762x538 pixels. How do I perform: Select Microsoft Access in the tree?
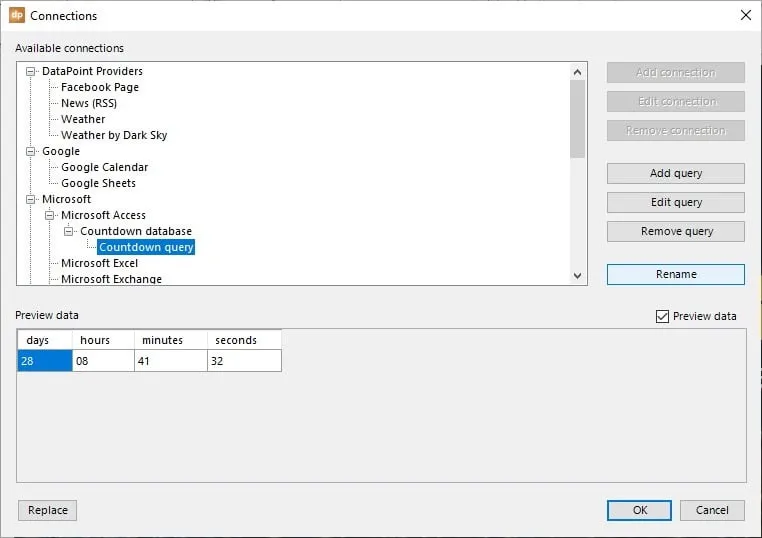coord(104,215)
